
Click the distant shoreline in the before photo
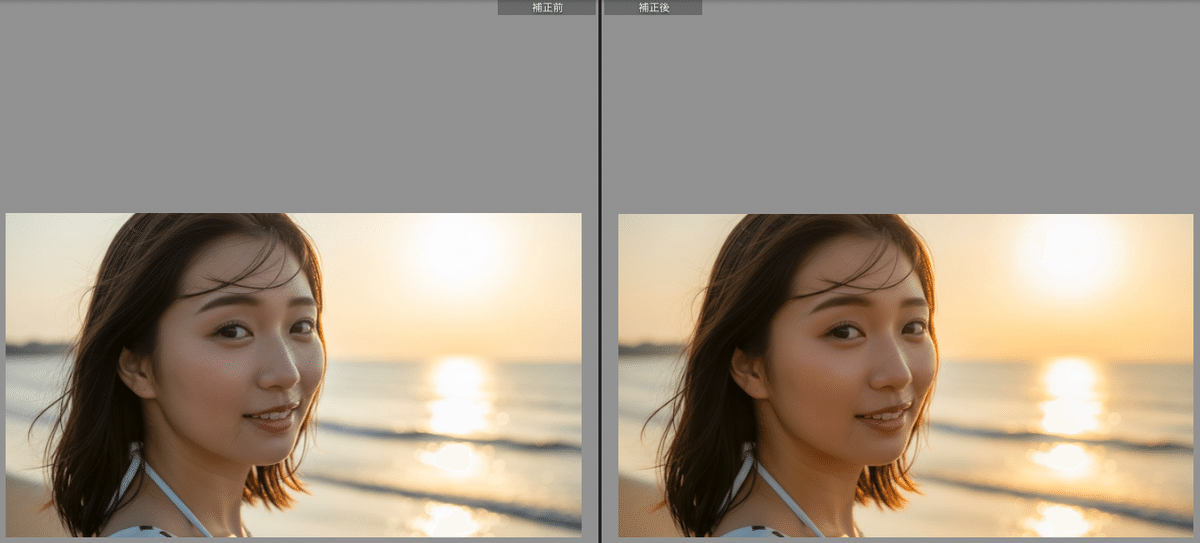(35, 349)
